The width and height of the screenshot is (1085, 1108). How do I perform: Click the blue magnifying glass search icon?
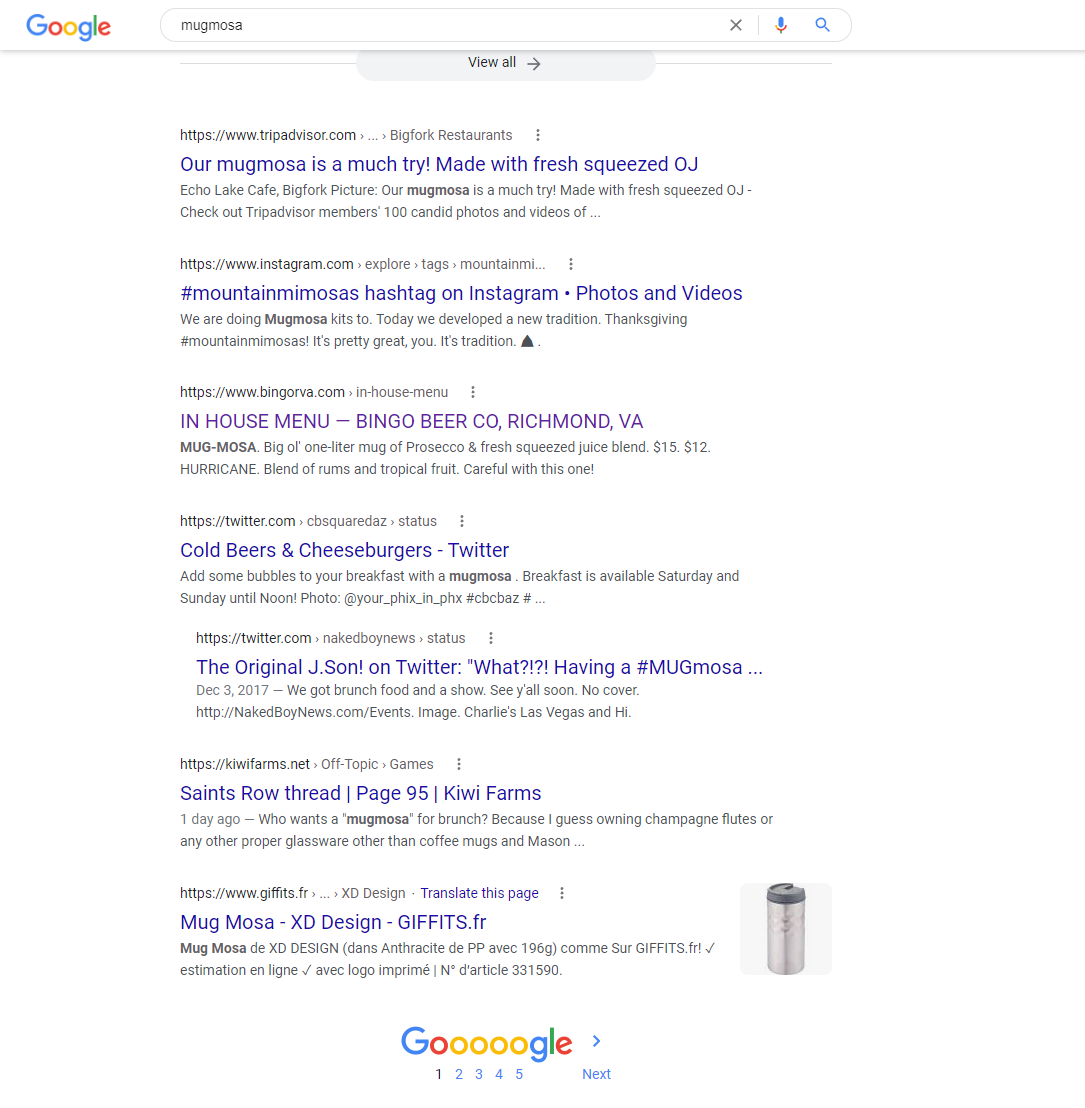pyautogui.click(x=822, y=25)
